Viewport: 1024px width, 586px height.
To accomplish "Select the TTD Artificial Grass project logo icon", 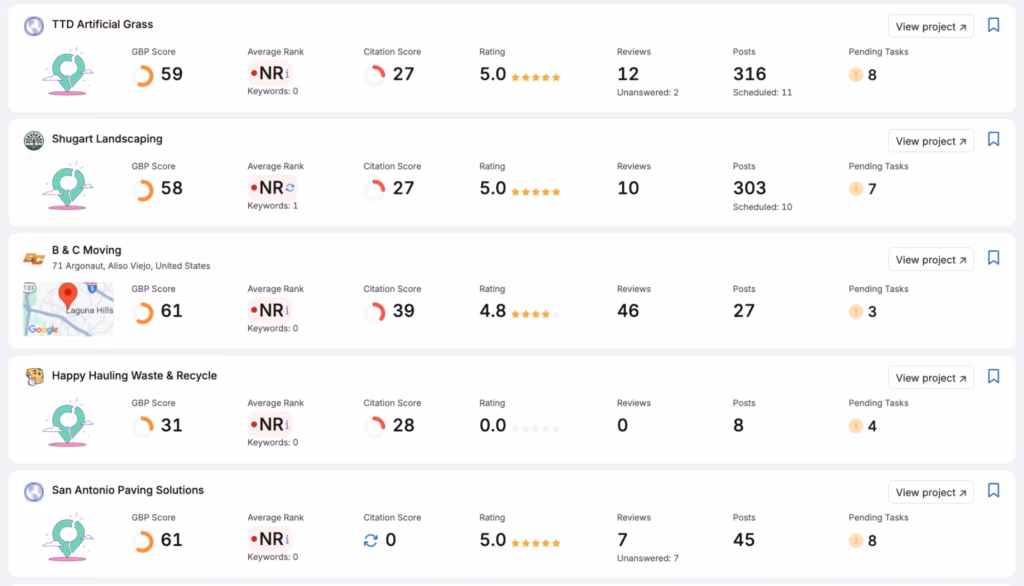I will point(32,24).
